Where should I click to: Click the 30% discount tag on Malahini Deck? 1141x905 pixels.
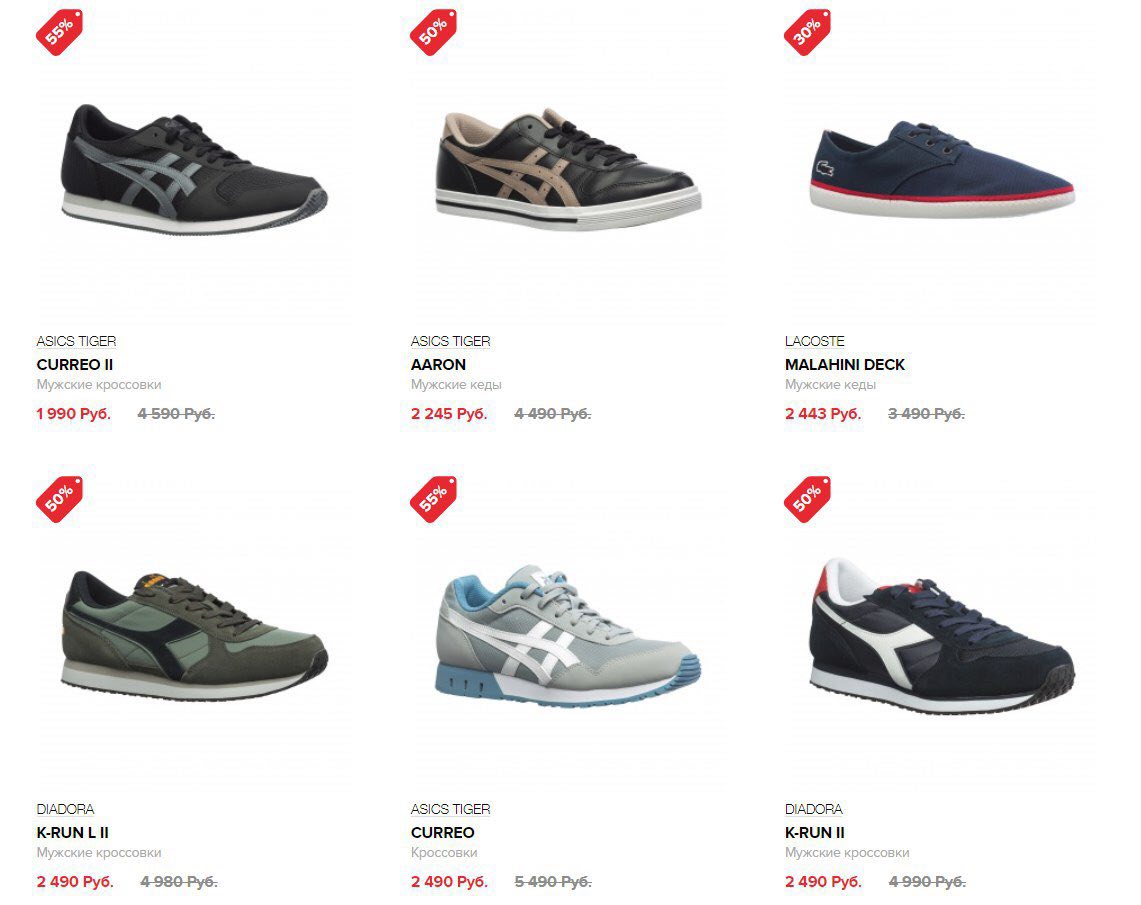(x=807, y=32)
